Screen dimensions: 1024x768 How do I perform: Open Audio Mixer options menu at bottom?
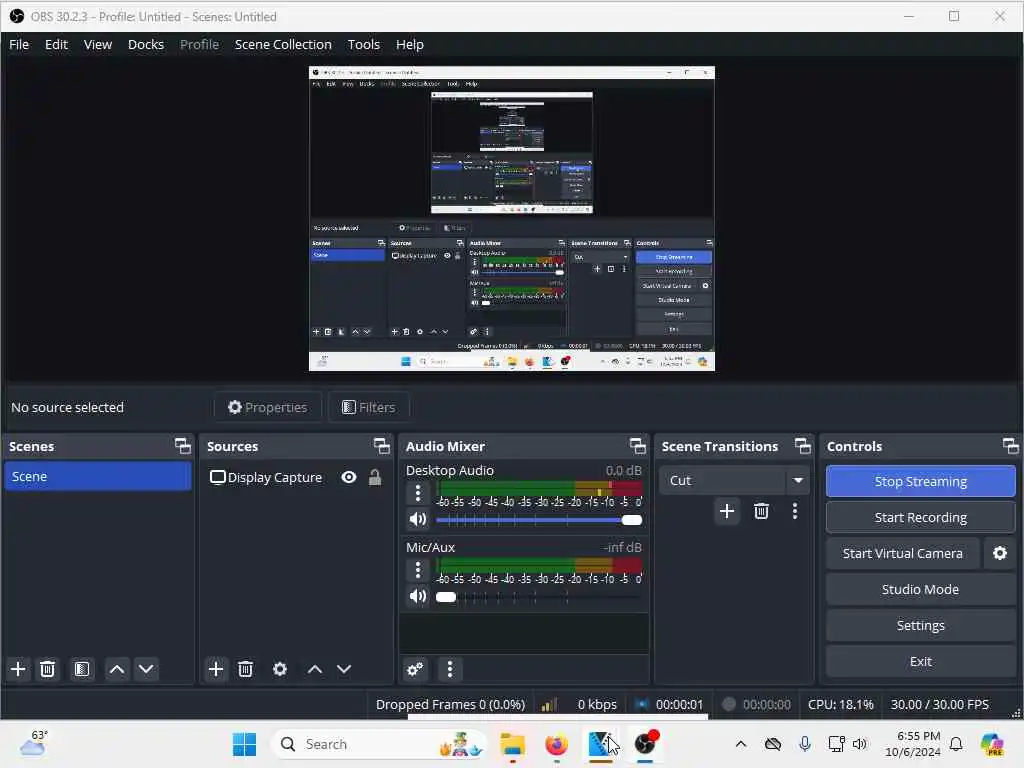[x=450, y=669]
